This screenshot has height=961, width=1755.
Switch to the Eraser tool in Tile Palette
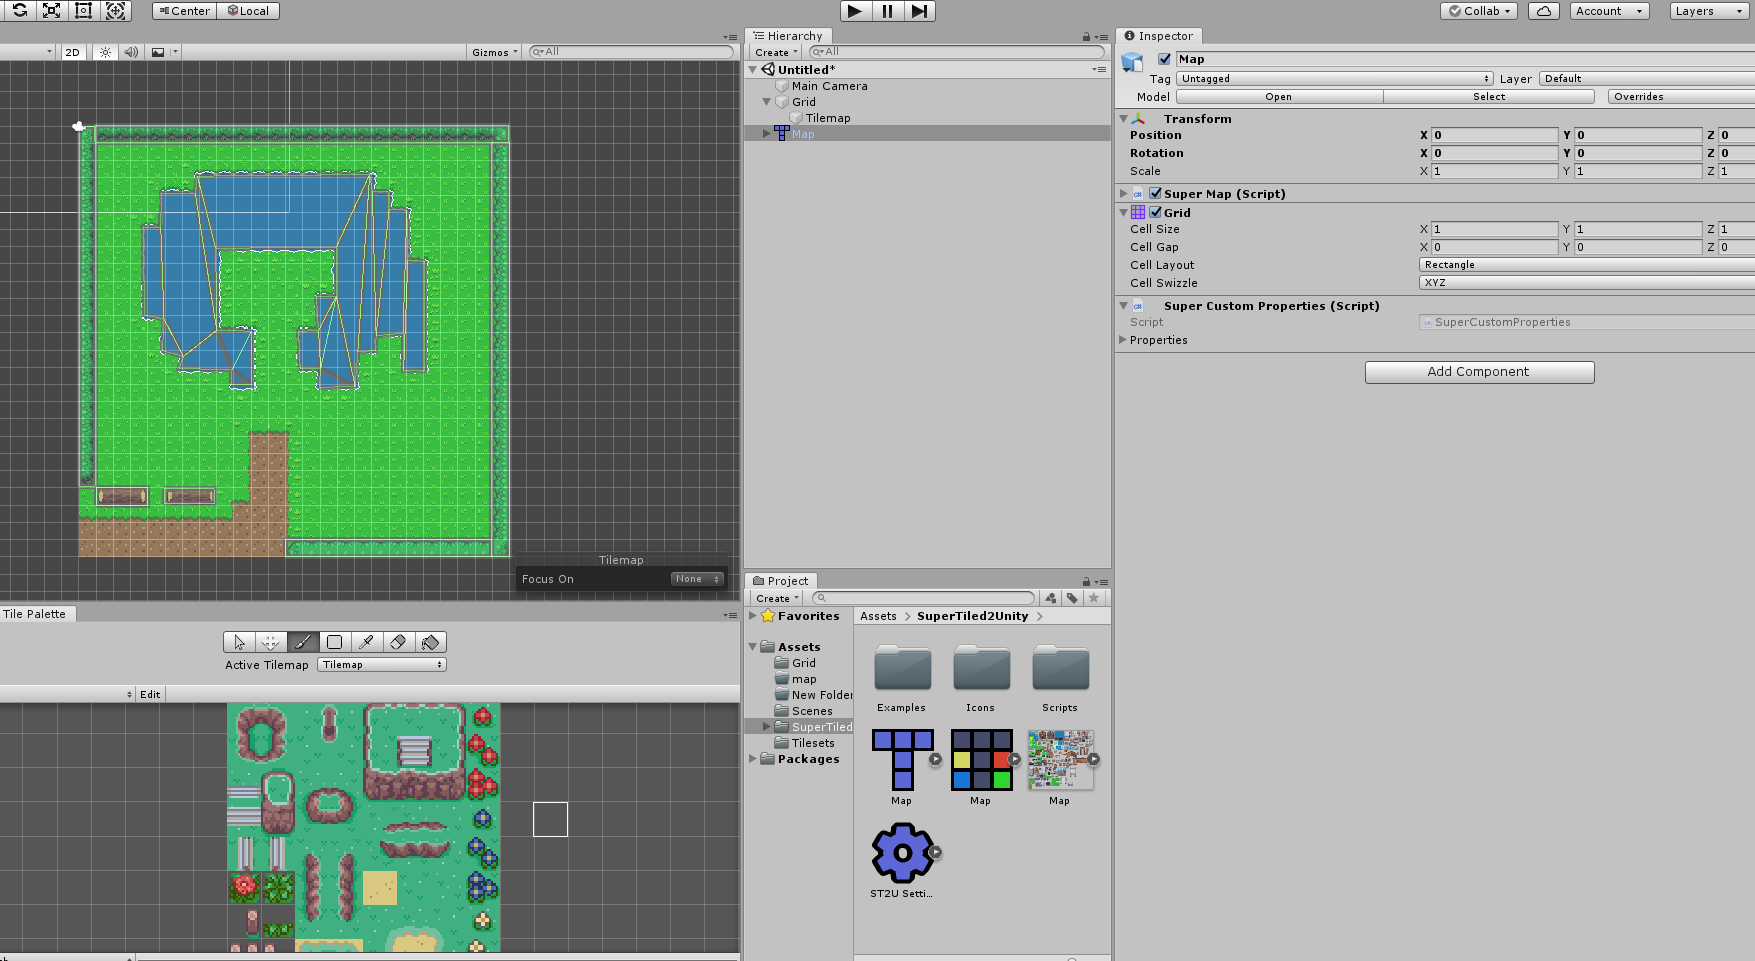coord(398,642)
